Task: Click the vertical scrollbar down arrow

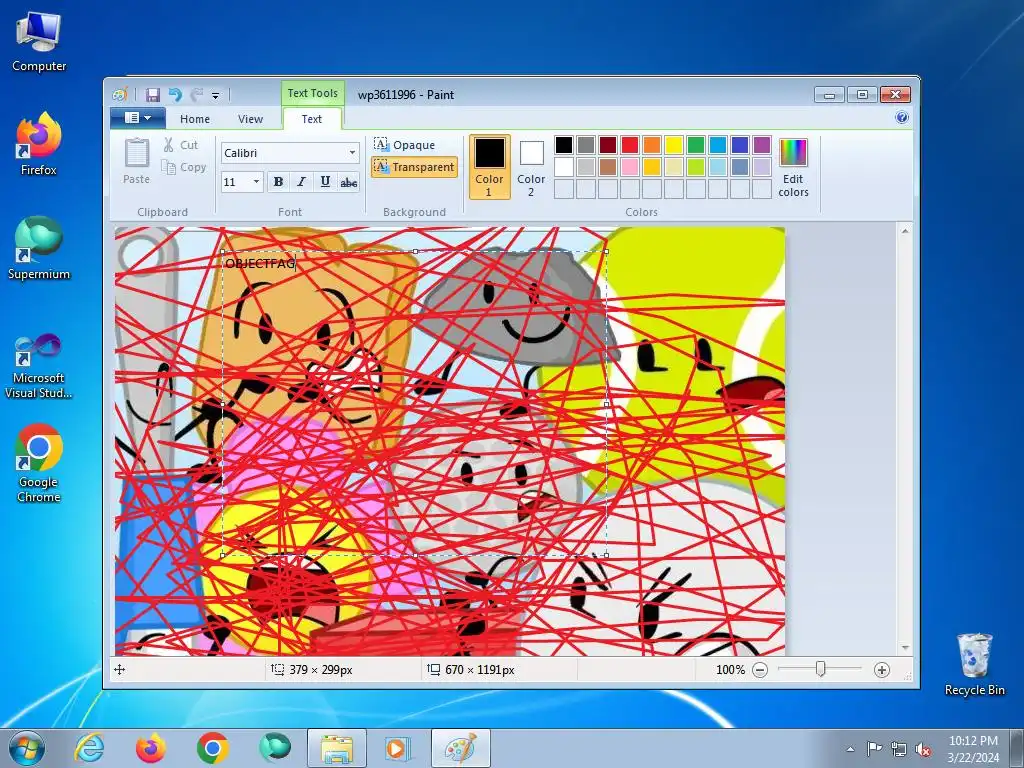Action: pyautogui.click(x=905, y=648)
